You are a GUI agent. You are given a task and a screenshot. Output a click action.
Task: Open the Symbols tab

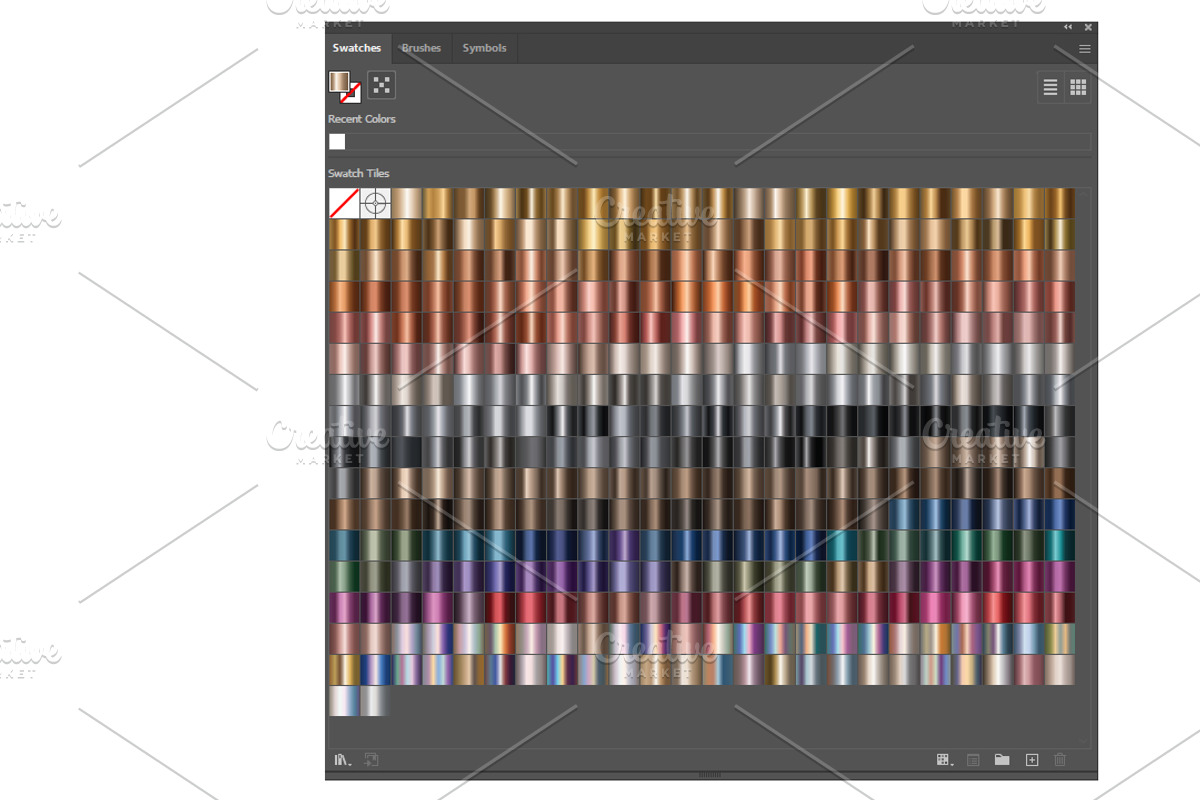click(484, 48)
